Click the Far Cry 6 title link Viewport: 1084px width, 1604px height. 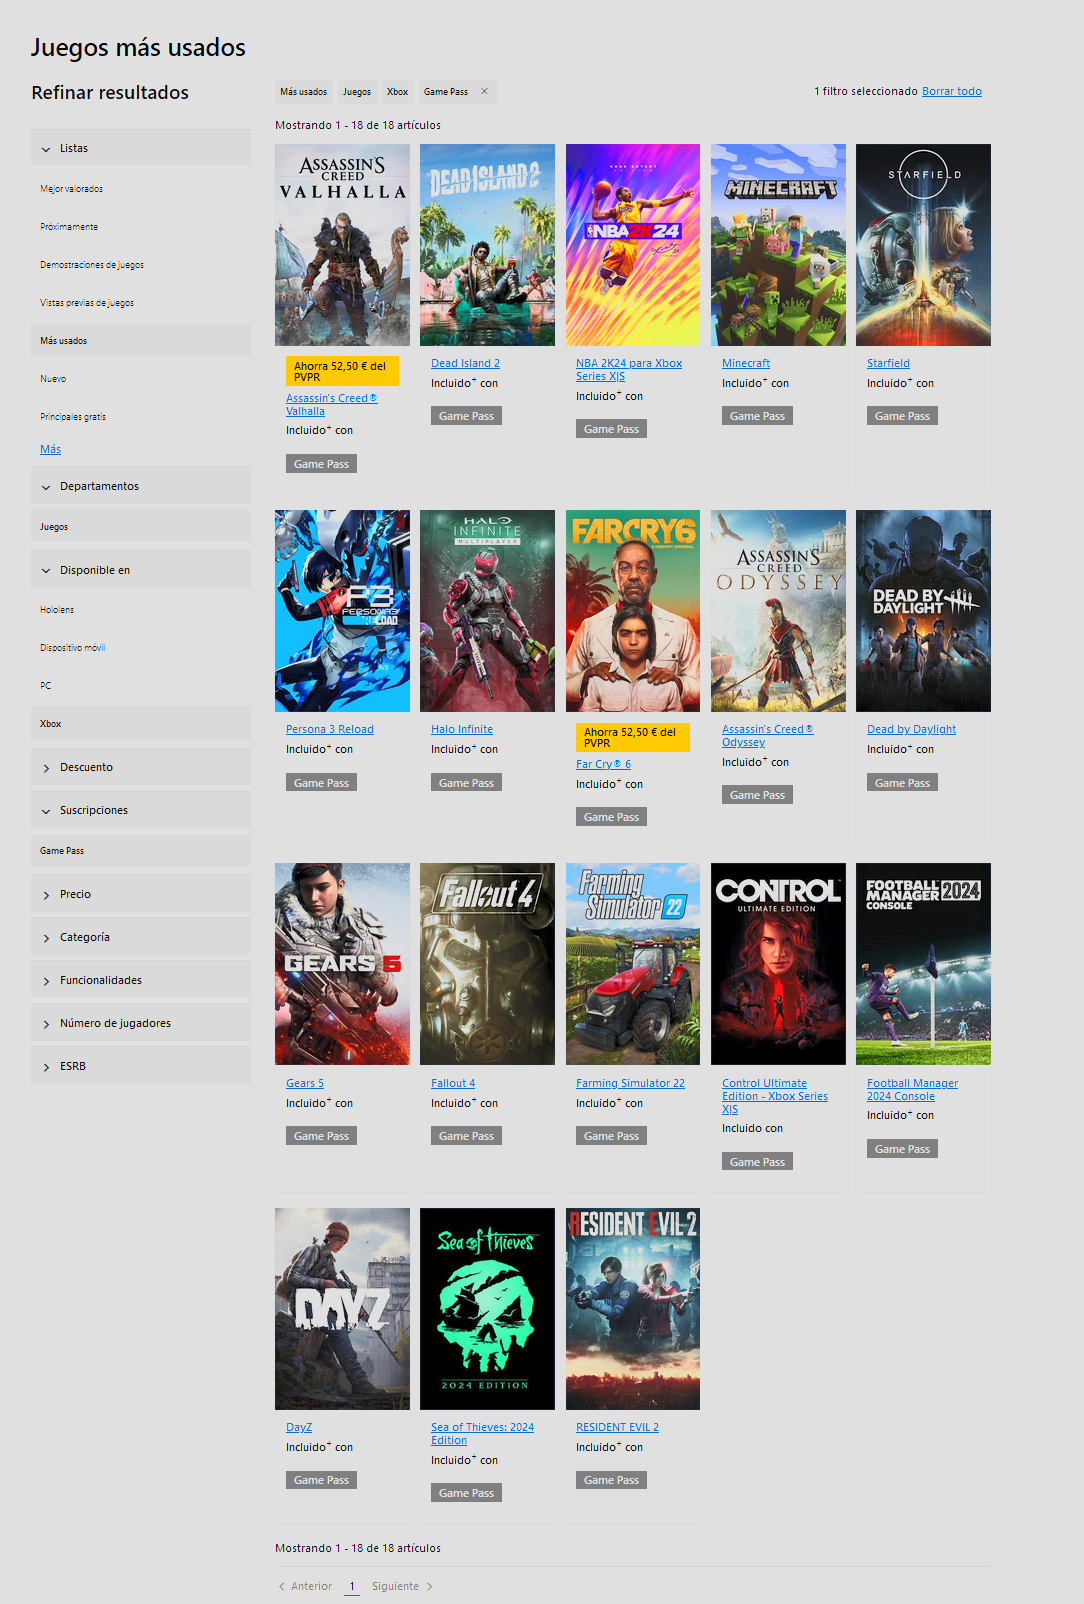[x=603, y=764]
